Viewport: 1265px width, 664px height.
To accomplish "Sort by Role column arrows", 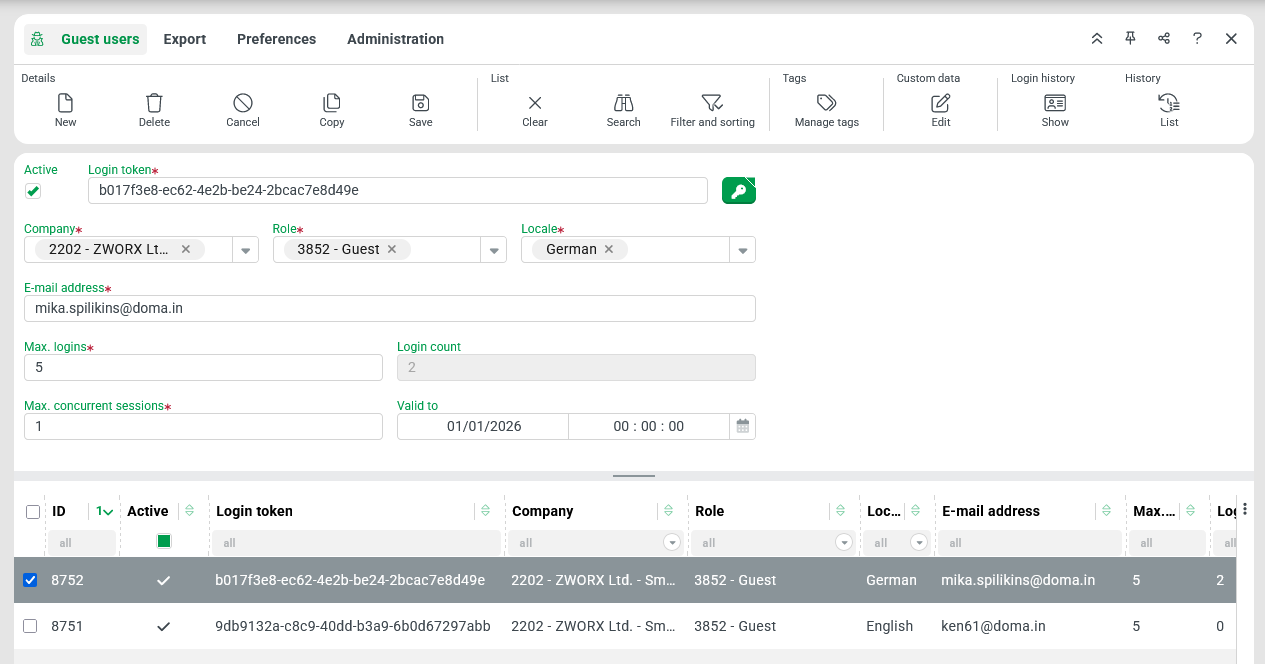I will coord(841,511).
